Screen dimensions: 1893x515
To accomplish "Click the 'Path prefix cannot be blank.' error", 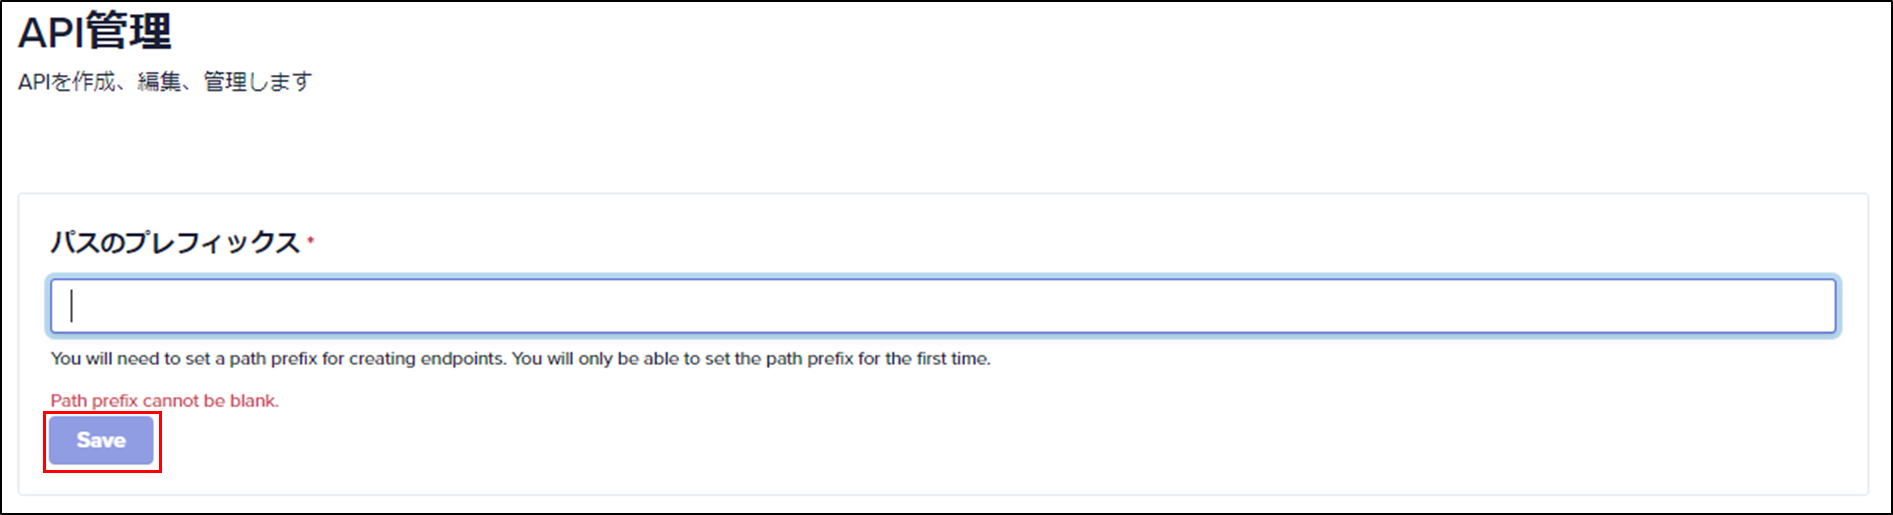I will pos(165,401).
